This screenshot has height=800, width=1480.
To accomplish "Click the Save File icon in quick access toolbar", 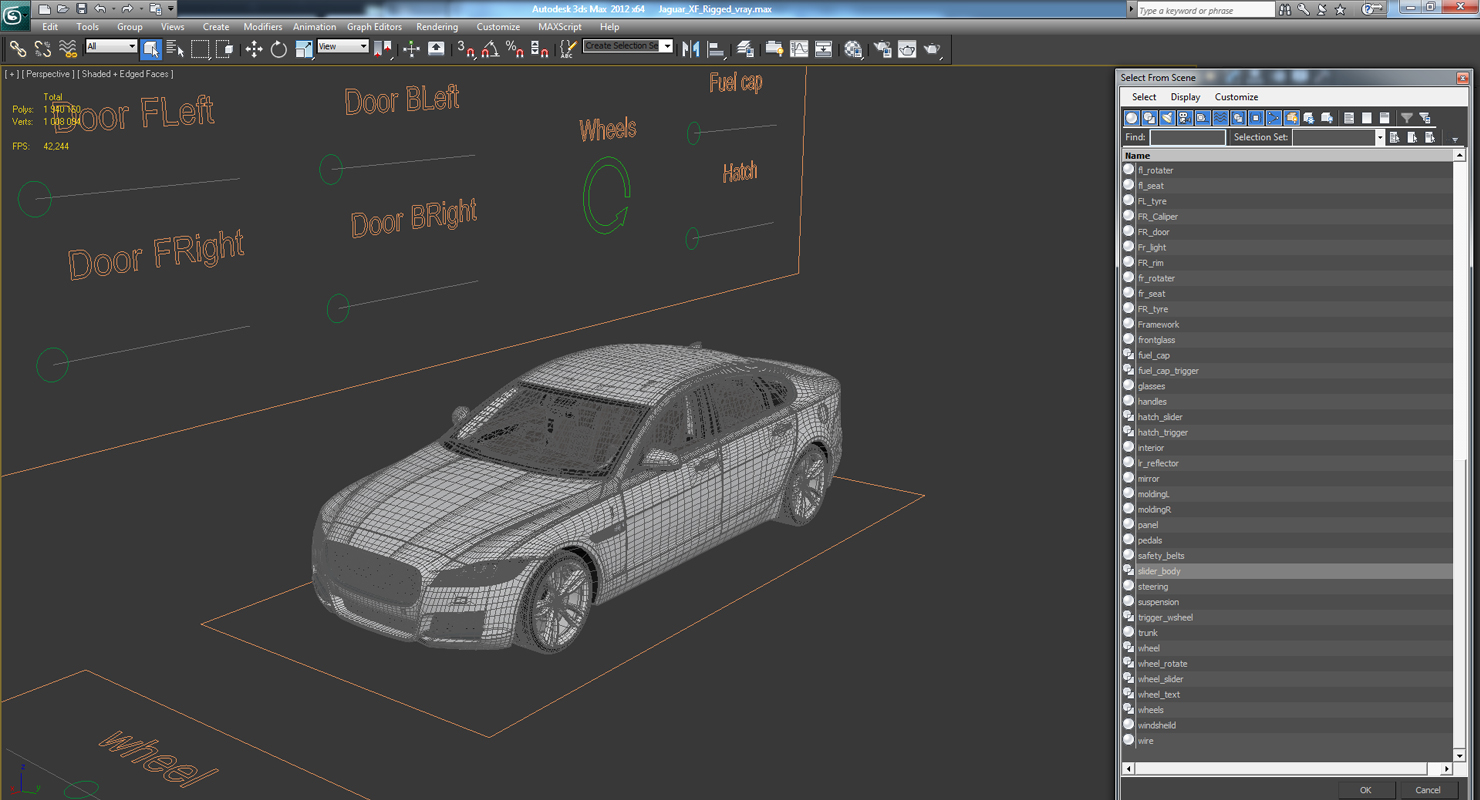I will point(82,9).
